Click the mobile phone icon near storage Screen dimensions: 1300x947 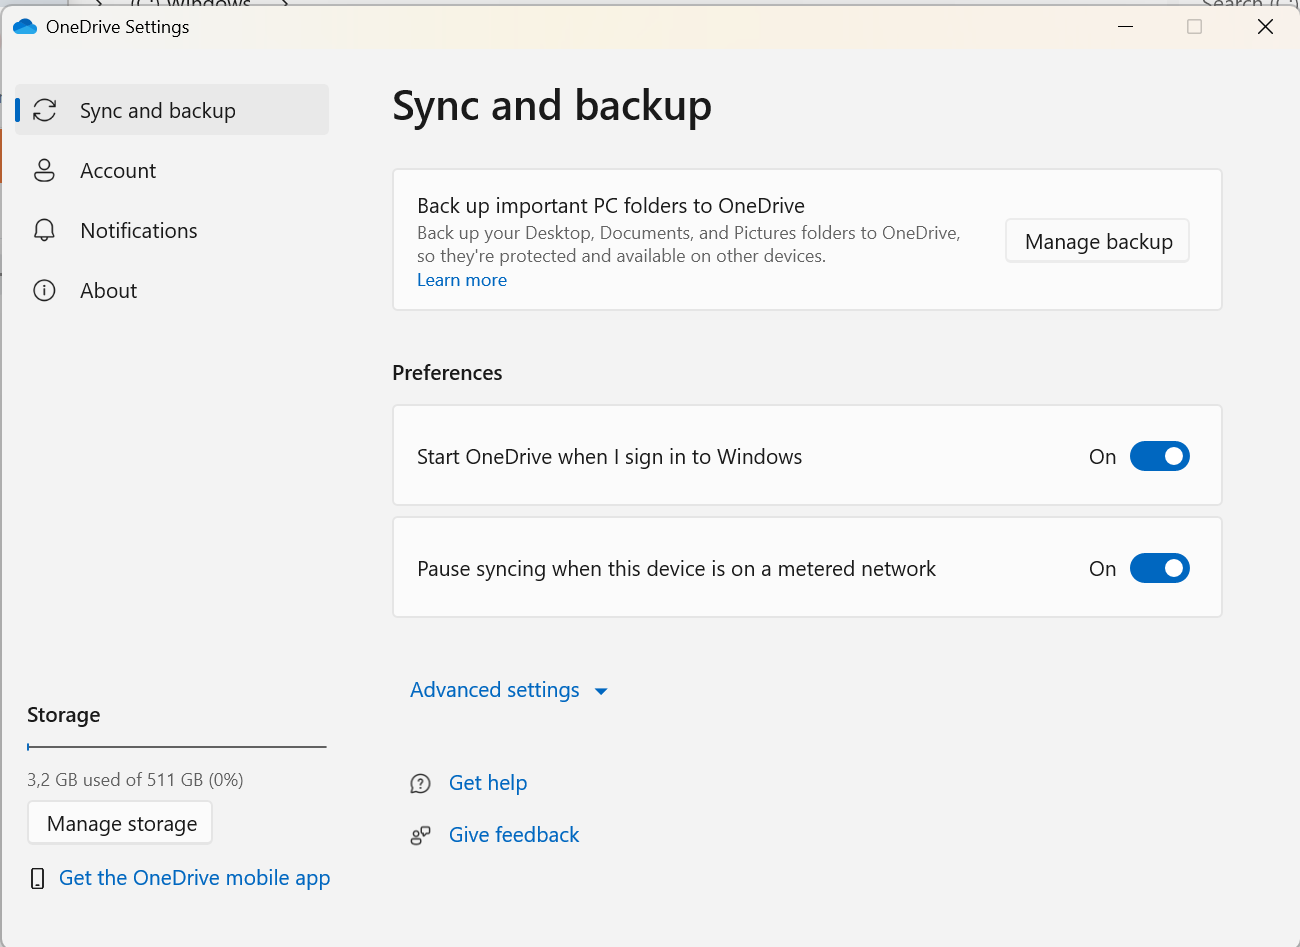(x=38, y=878)
